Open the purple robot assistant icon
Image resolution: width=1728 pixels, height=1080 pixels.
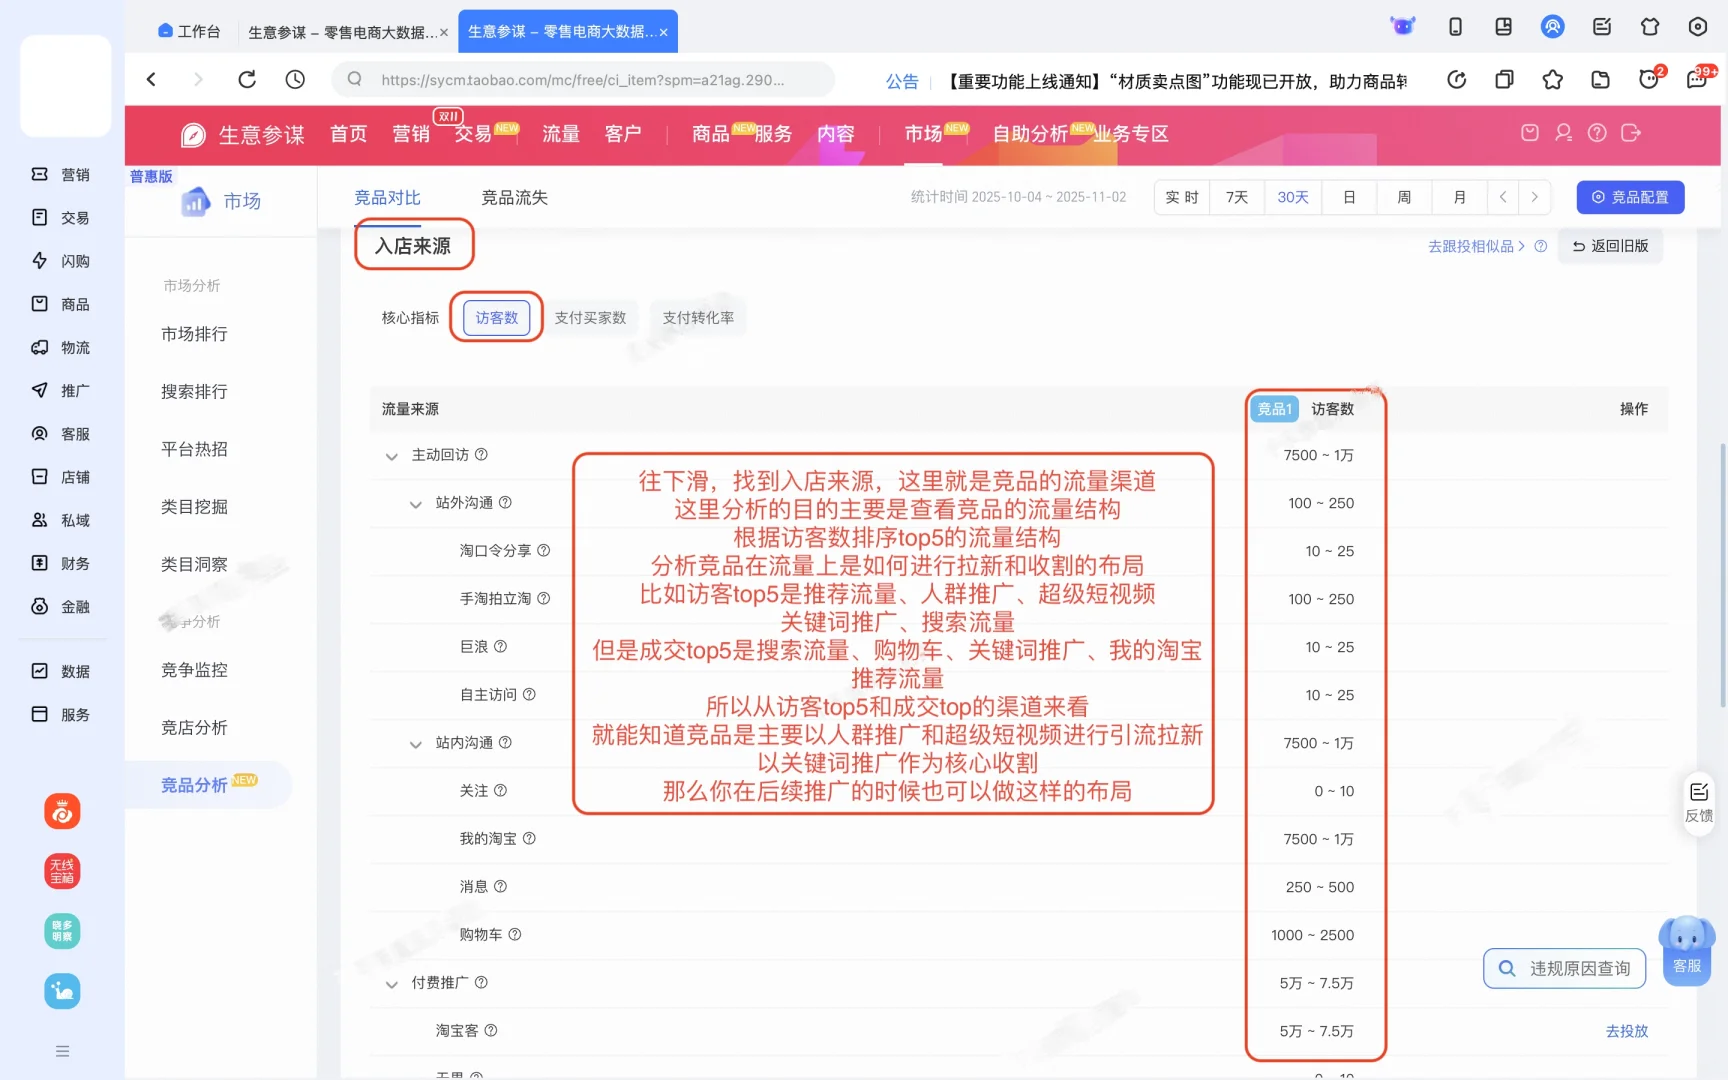pos(1403,27)
